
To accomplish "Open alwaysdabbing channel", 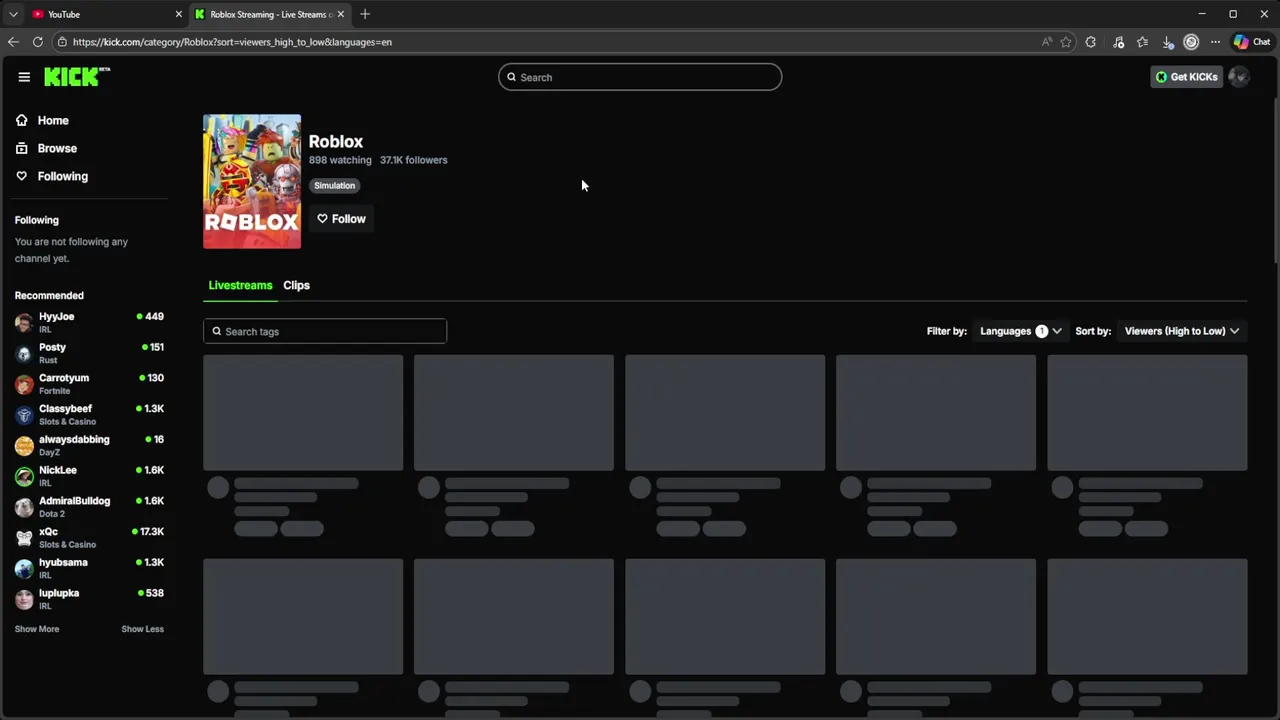I will coord(89,445).
